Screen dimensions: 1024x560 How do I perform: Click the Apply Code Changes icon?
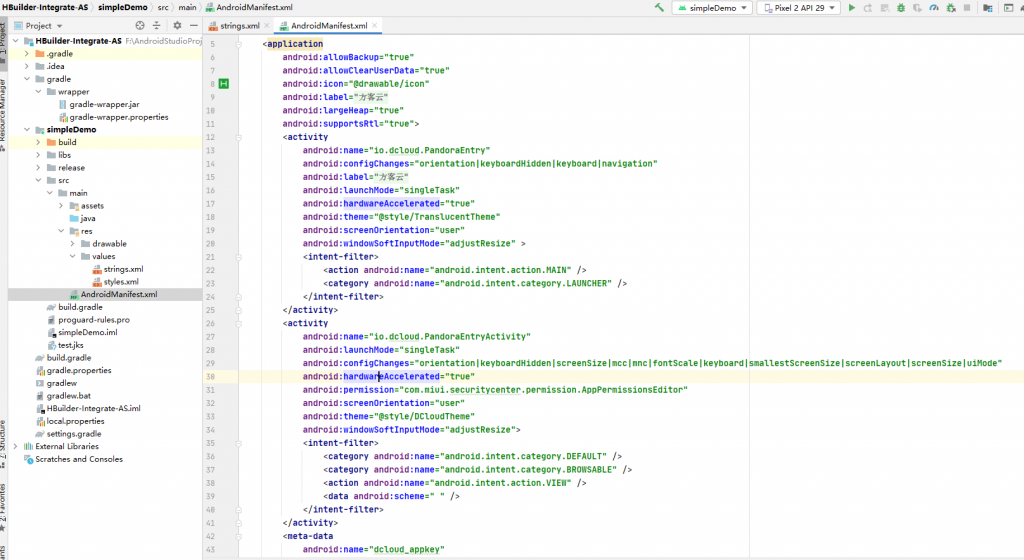pos(885,8)
